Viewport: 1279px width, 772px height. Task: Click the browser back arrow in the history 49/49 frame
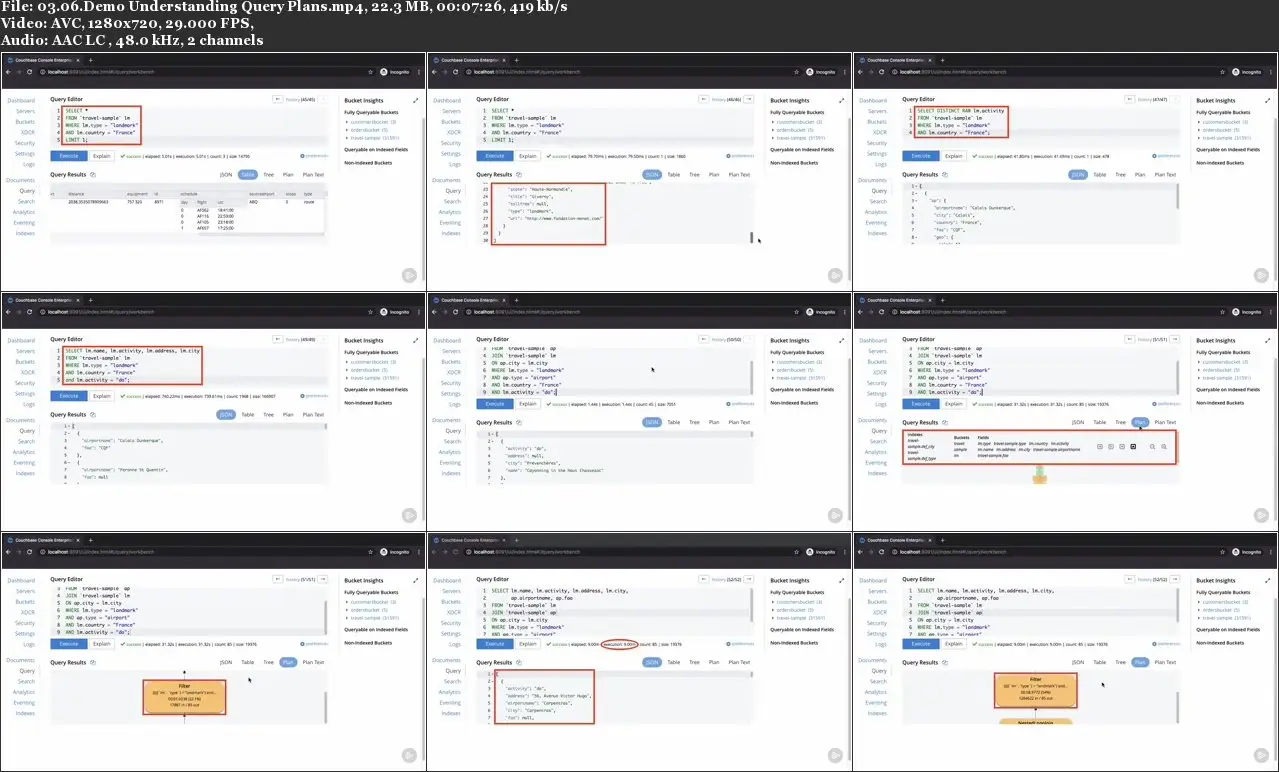point(9,312)
